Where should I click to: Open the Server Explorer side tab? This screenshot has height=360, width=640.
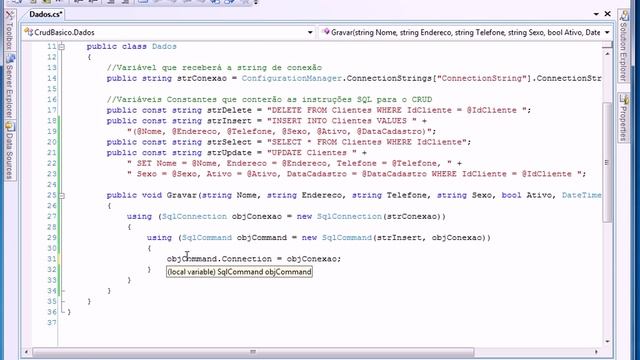coord(10,86)
